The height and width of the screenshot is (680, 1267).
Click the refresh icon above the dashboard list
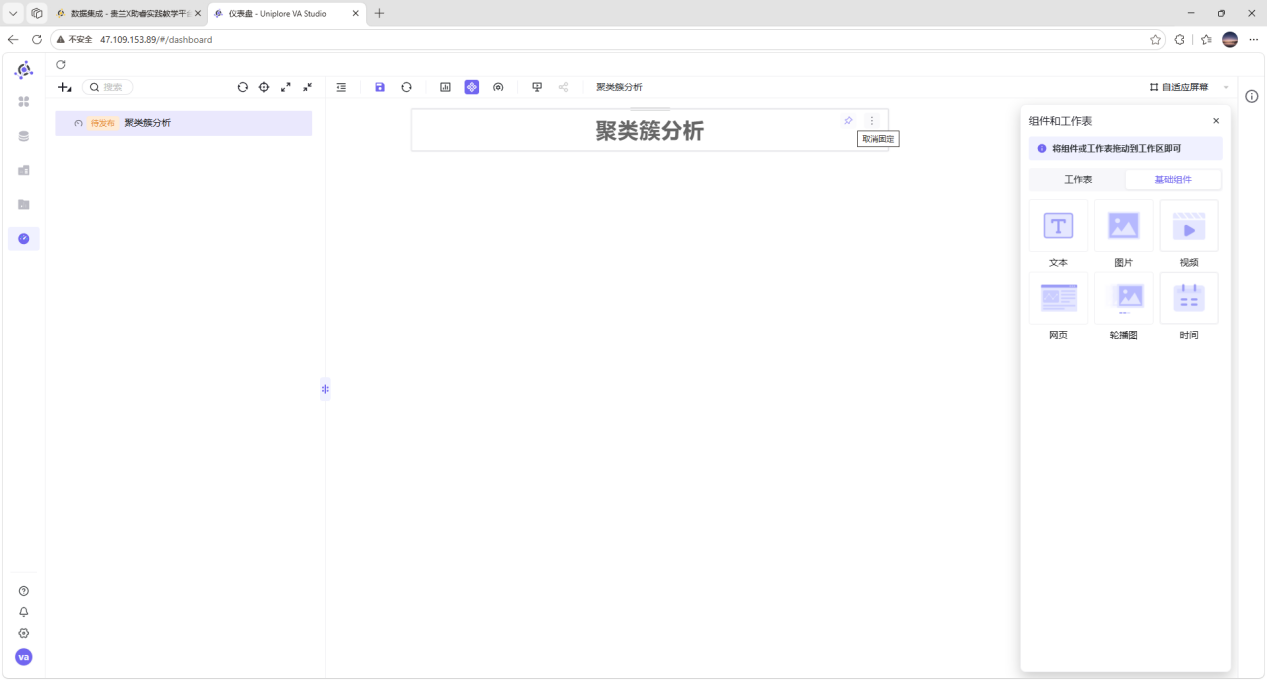point(61,64)
